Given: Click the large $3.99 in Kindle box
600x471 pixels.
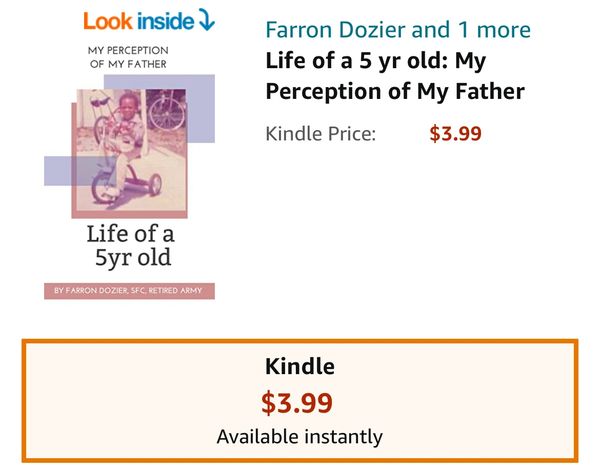Looking at the screenshot, I should (297, 402).
